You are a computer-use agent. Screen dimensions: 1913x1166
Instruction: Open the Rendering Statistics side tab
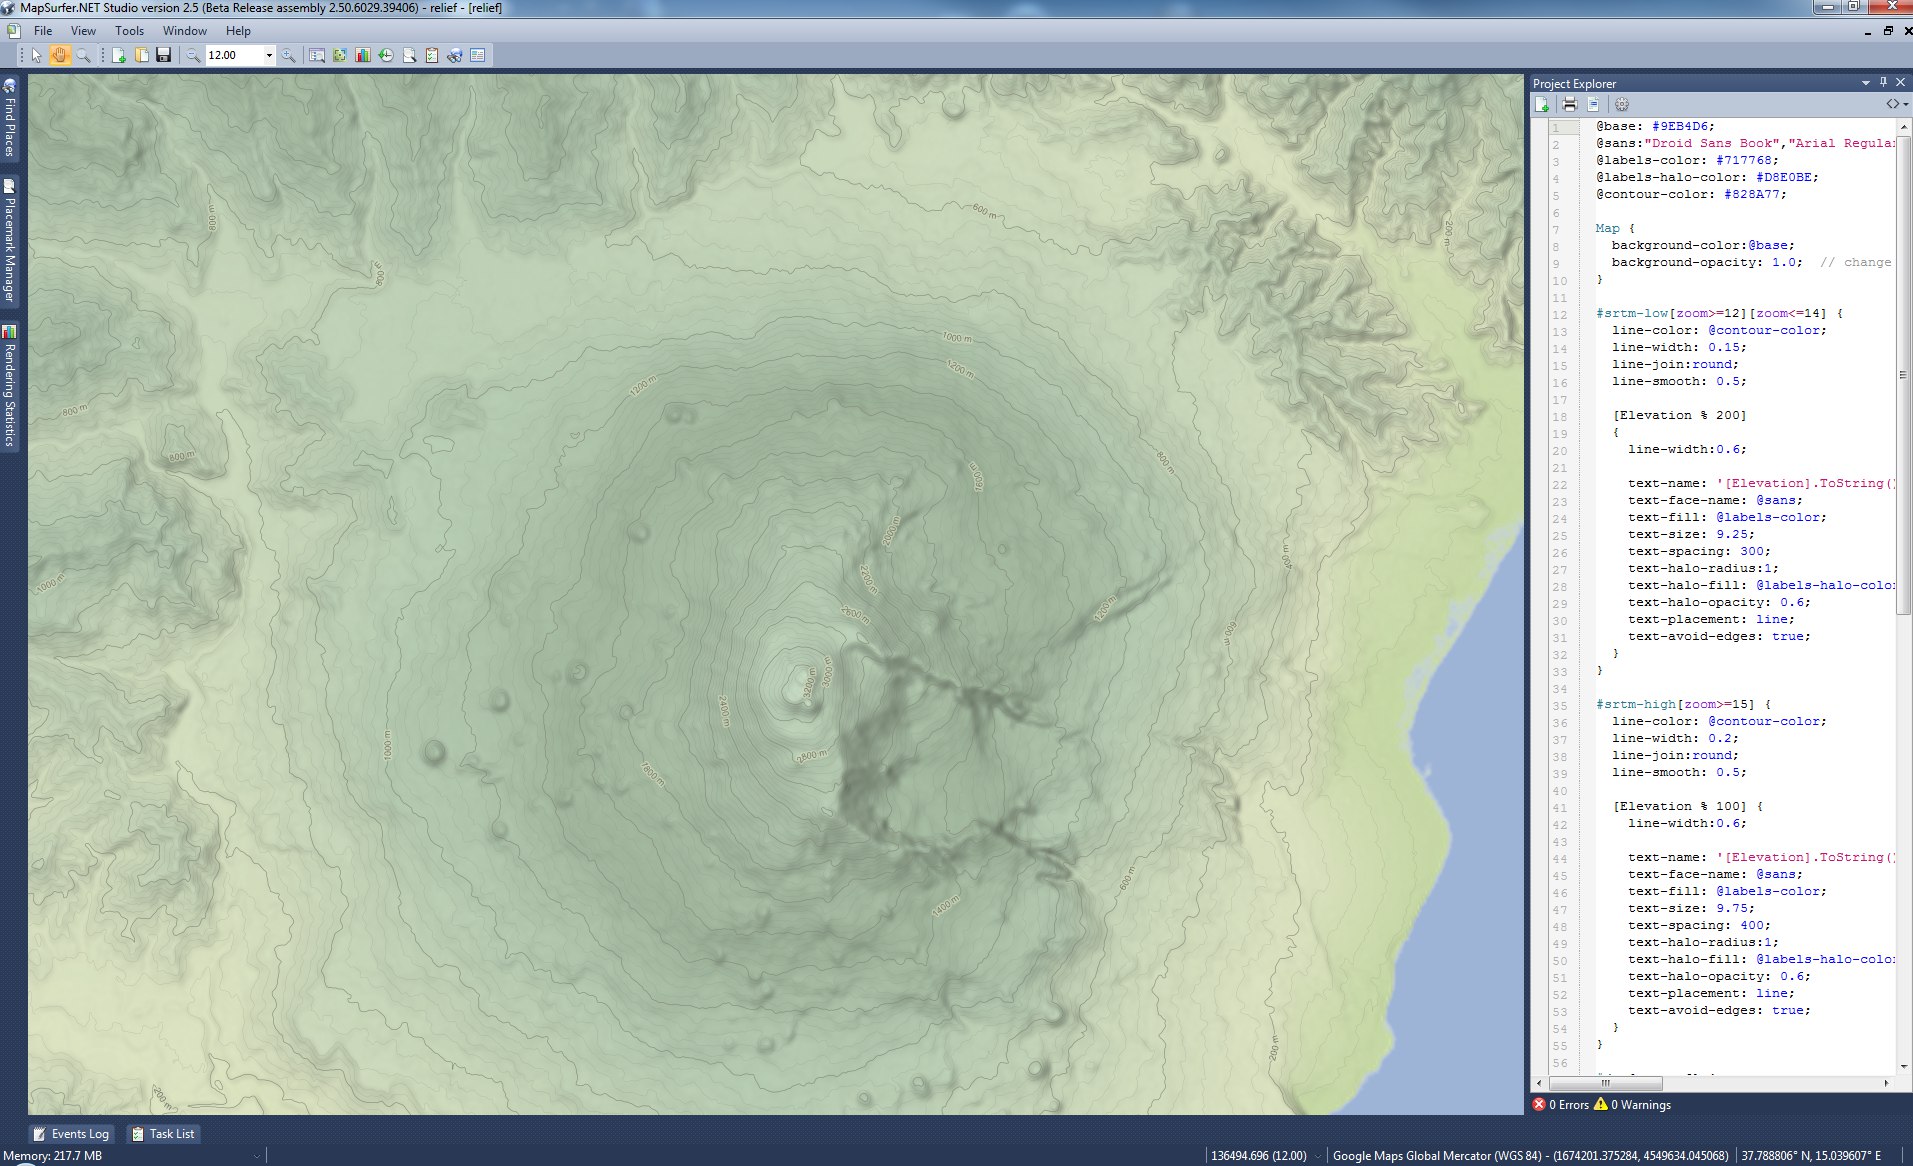(x=10, y=386)
